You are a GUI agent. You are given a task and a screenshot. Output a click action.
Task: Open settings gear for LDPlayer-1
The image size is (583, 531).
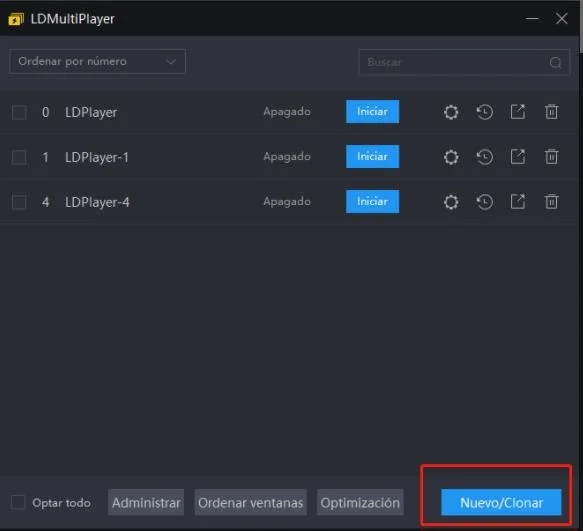pos(451,157)
